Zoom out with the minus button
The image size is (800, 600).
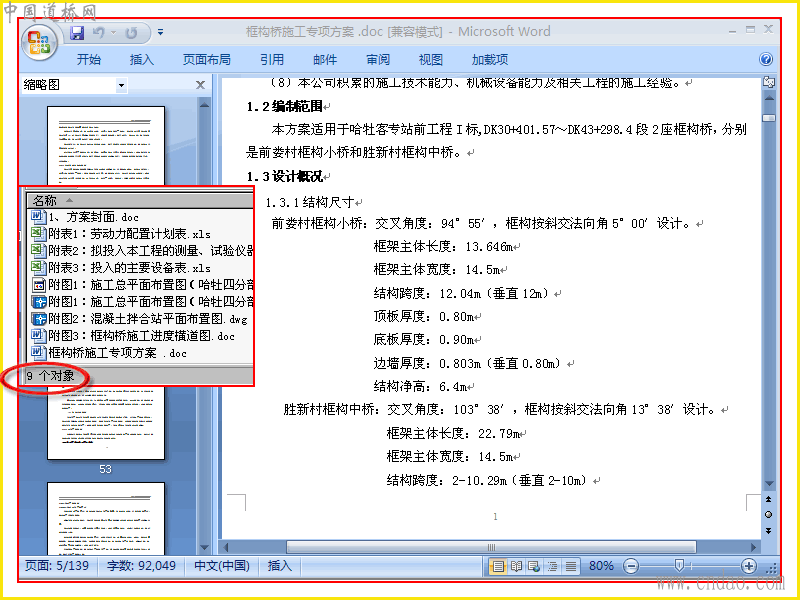(x=631, y=566)
